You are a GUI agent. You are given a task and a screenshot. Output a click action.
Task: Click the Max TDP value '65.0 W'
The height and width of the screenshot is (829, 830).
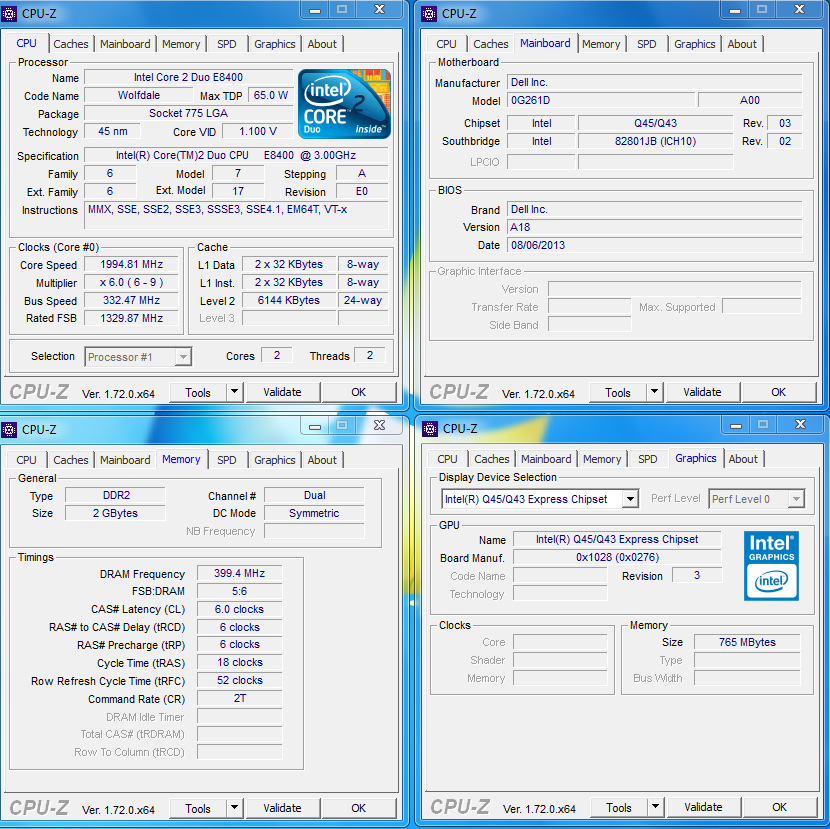(x=270, y=95)
